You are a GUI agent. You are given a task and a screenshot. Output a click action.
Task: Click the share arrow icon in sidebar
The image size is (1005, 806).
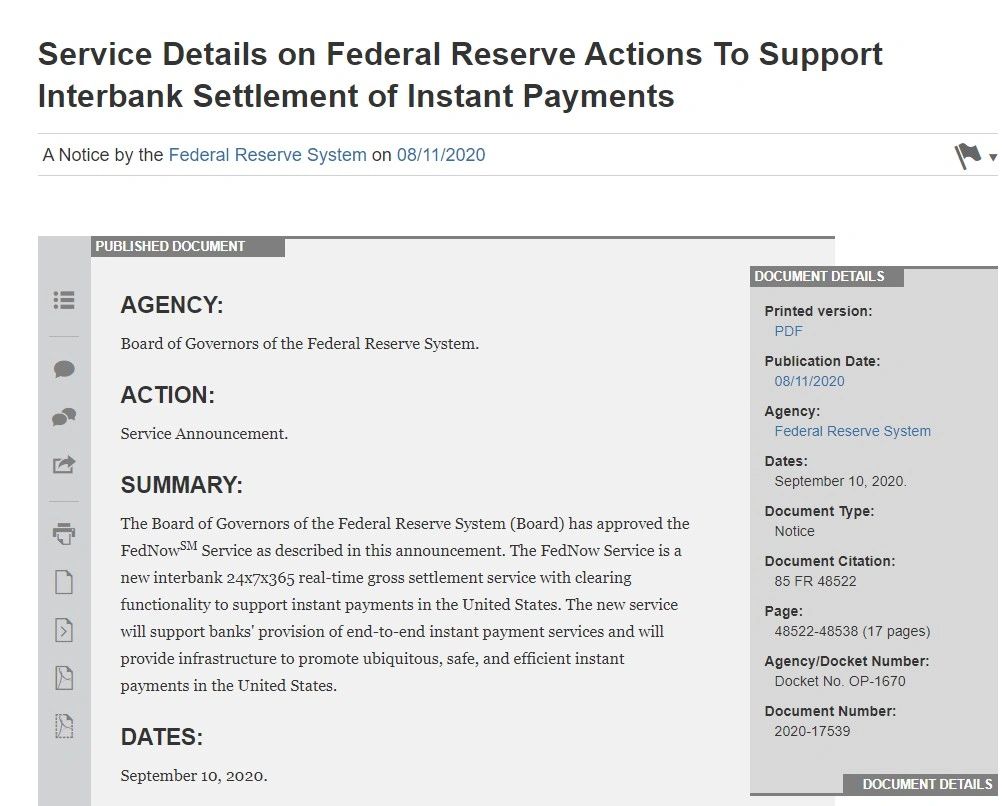[64, 465]
